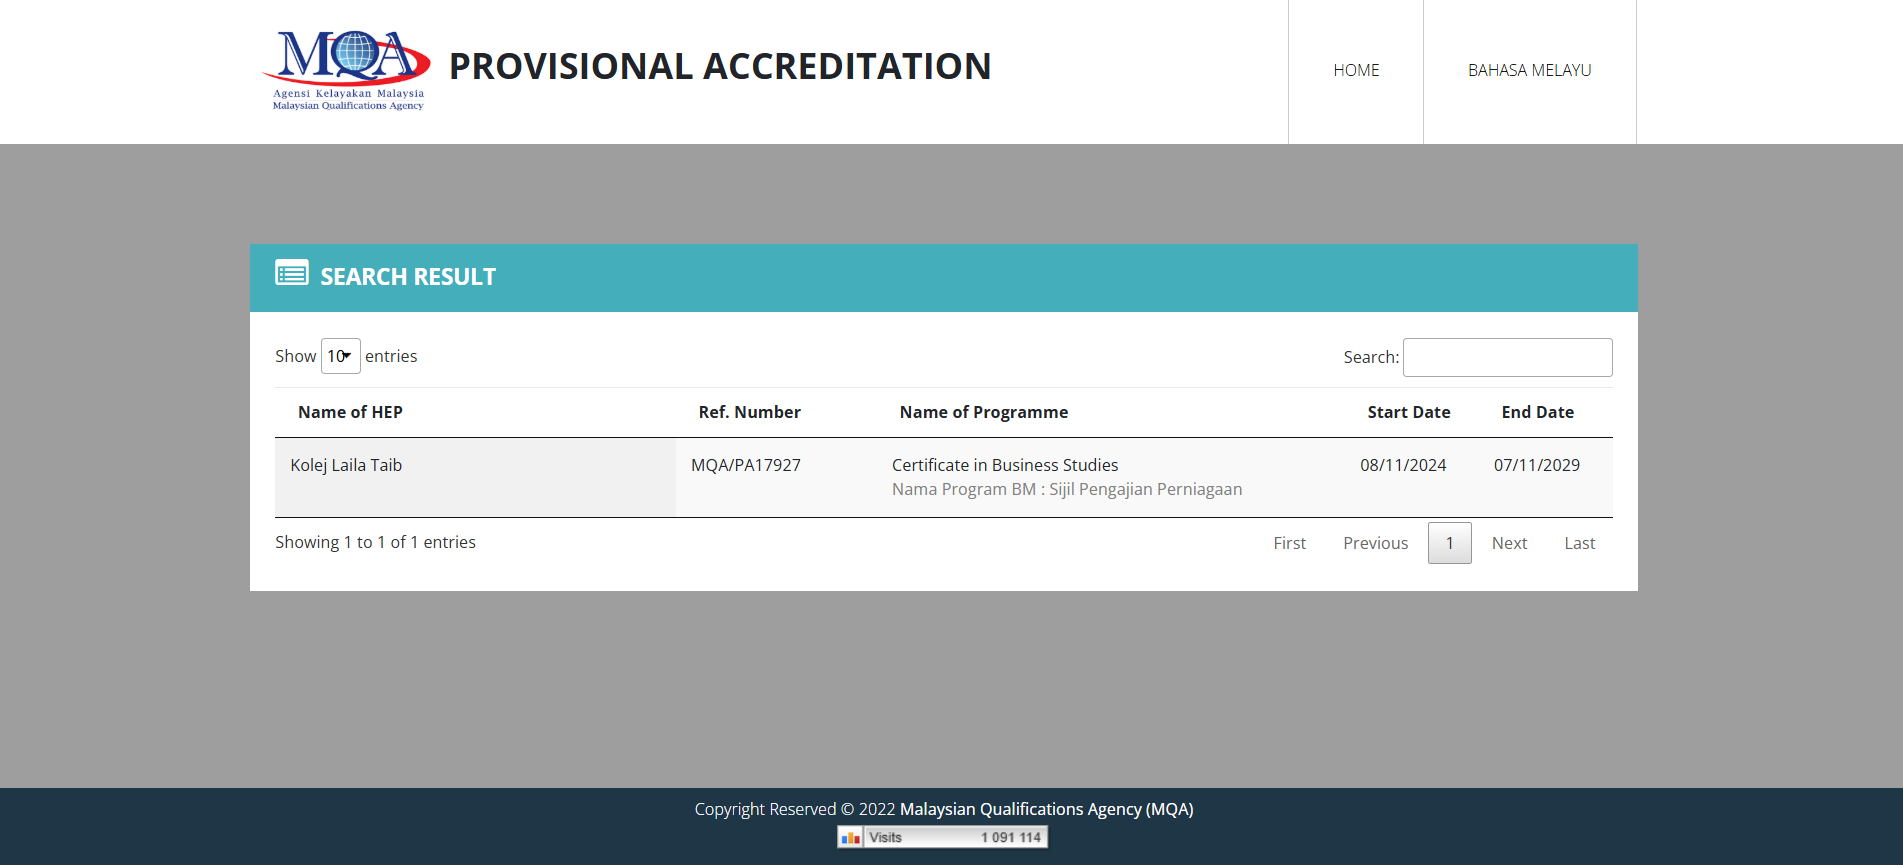The width and height of the screenshot is (1903, 865).
Task: Sort by Name of HEP column
Action: 350,412
